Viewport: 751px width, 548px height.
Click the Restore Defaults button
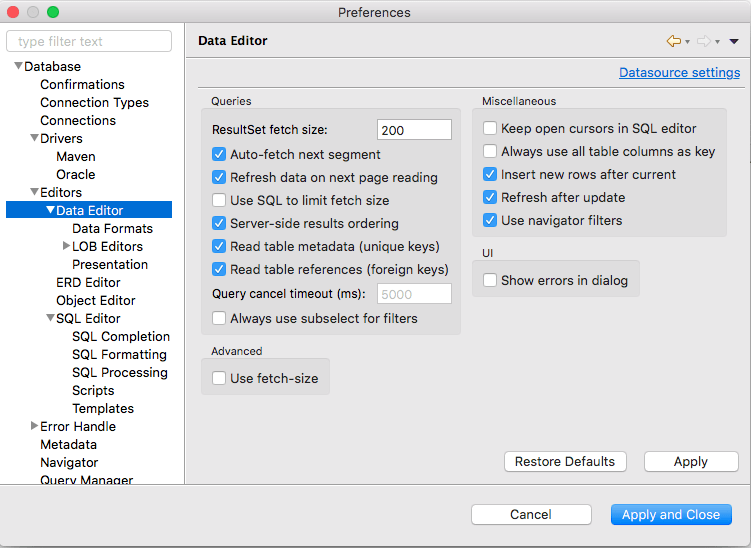click(x=565, y=461)
